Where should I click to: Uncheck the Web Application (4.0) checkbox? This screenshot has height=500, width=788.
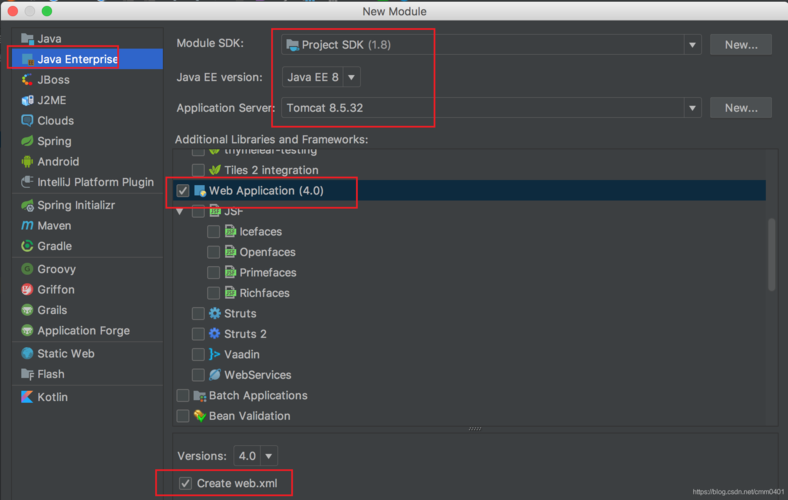[x=183, y=191]
